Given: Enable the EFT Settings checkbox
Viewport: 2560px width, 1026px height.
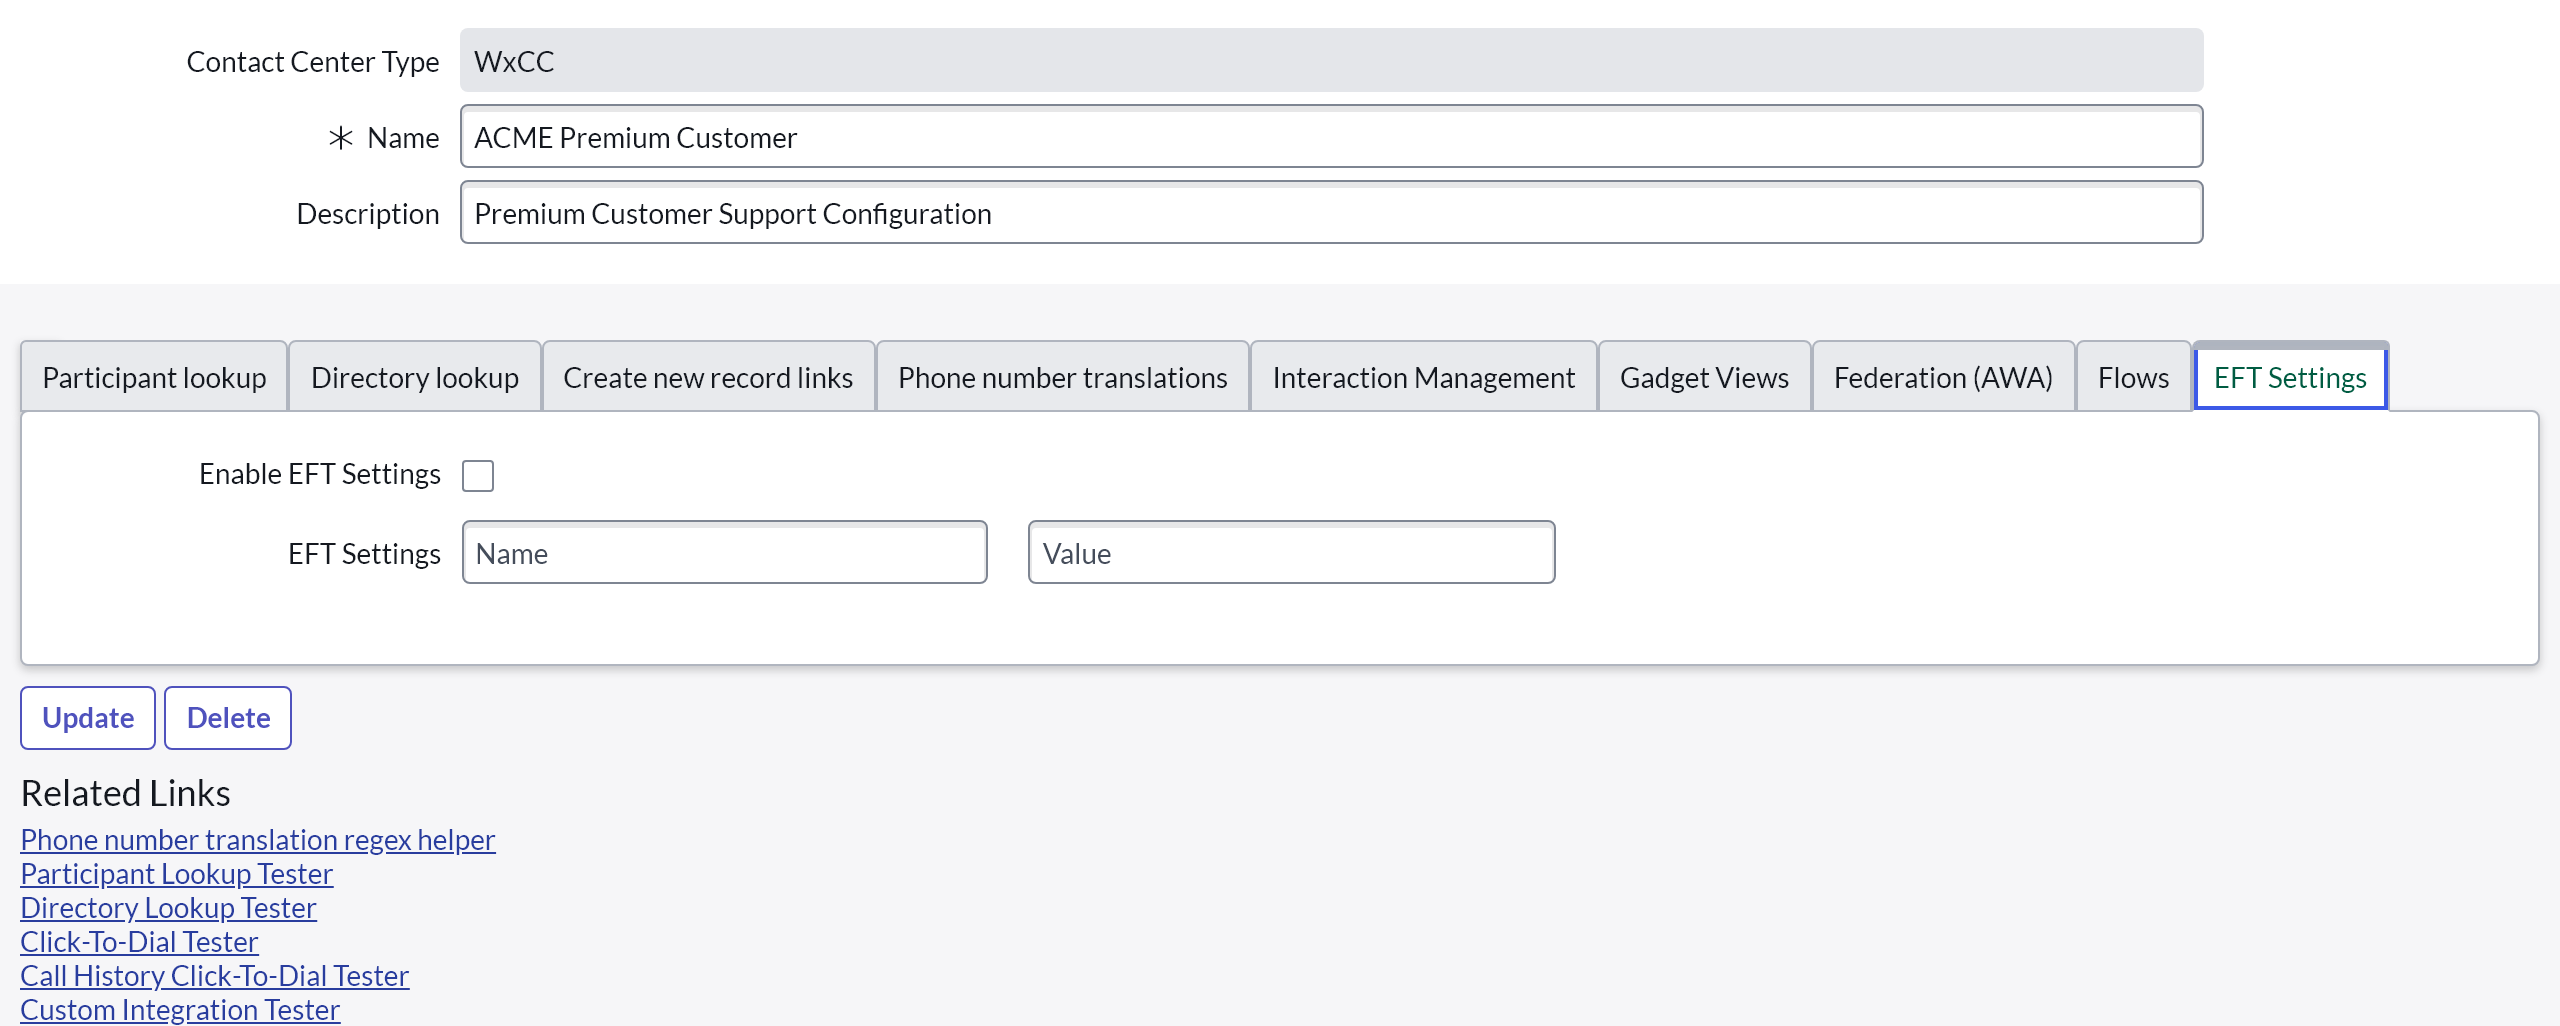Looking at the screenshot, I should pos(478,475).
